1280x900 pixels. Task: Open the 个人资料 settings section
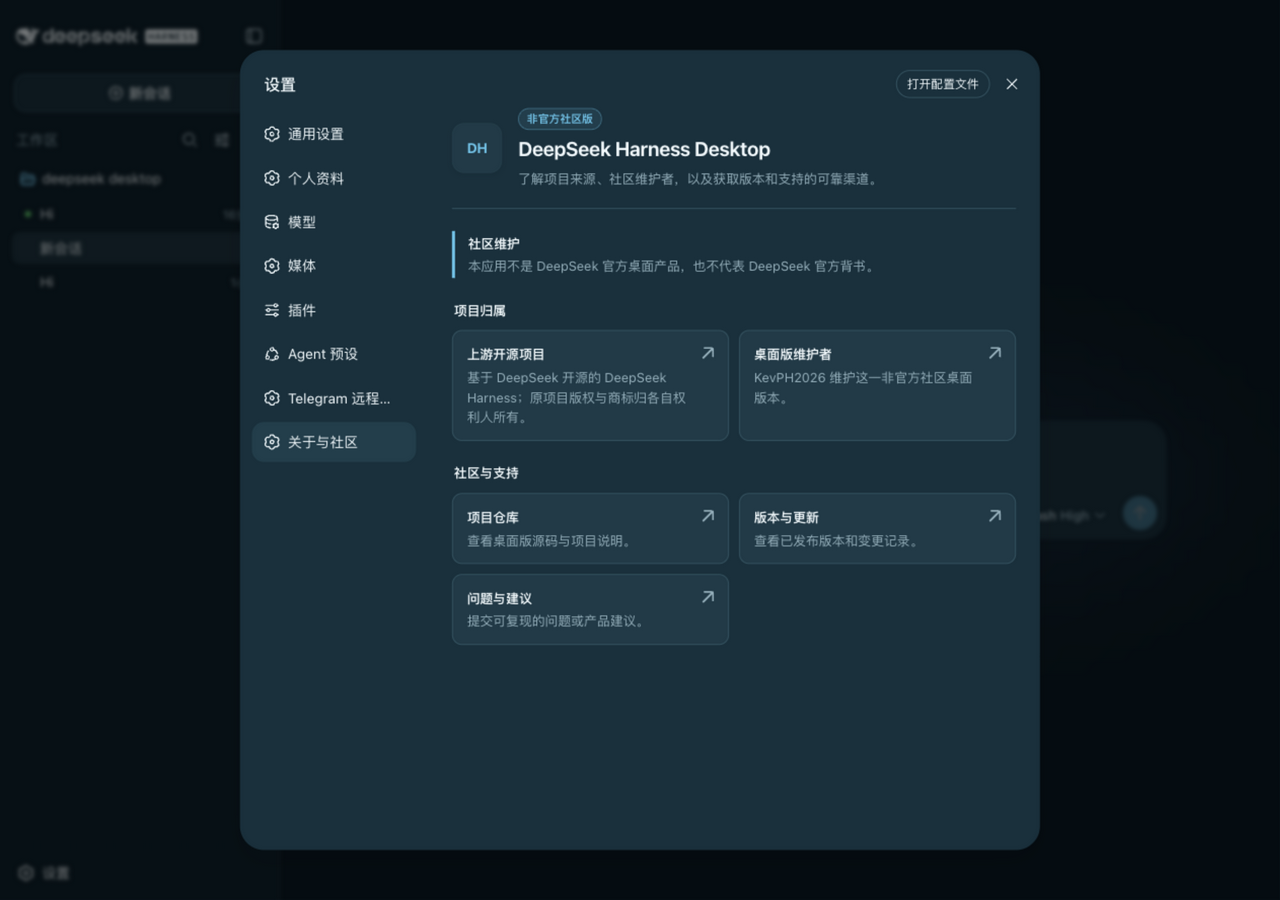pos(333,178)
